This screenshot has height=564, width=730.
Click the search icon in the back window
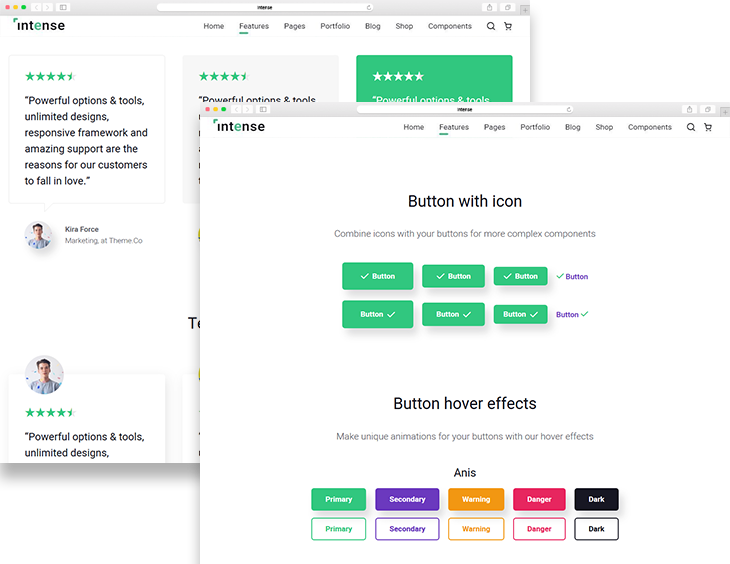491,27
